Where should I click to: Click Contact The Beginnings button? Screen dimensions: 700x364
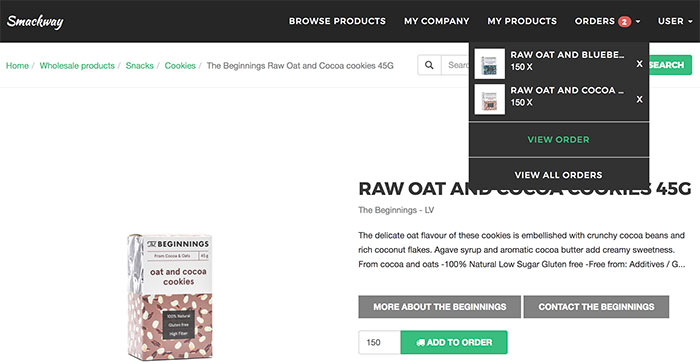pyautogui.click(x=596, y=307)
